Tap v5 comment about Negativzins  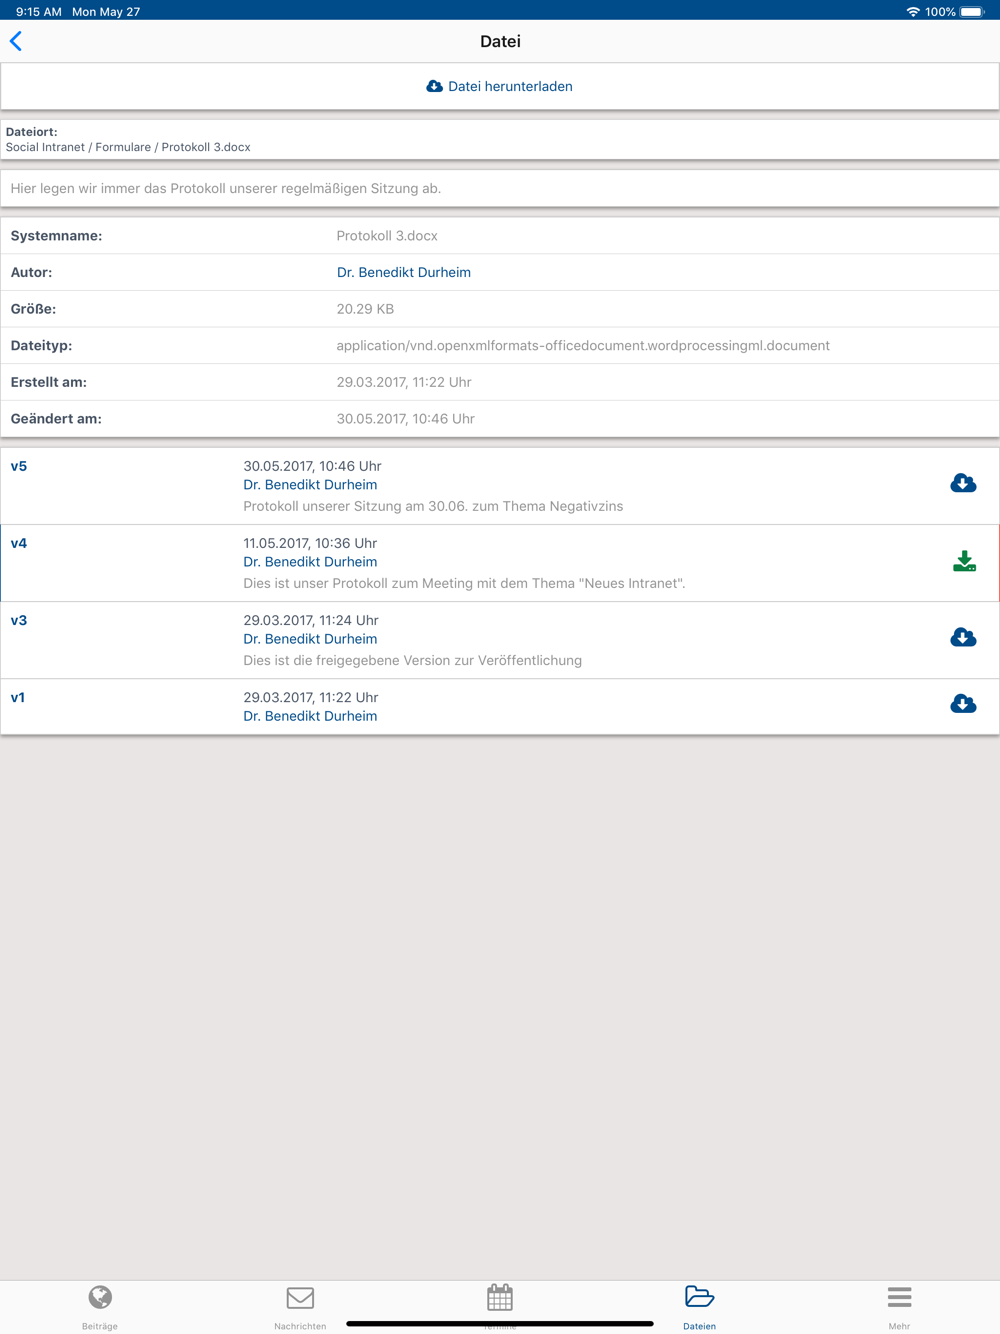coord(433,506)
